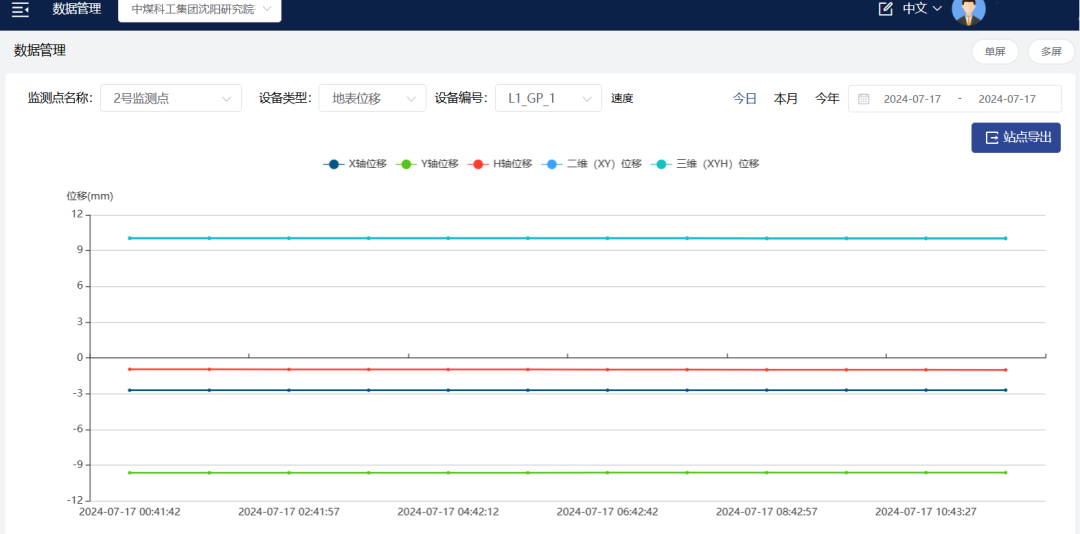
Task: Click the calendar icon in date range
Action: tap(864, 99)
